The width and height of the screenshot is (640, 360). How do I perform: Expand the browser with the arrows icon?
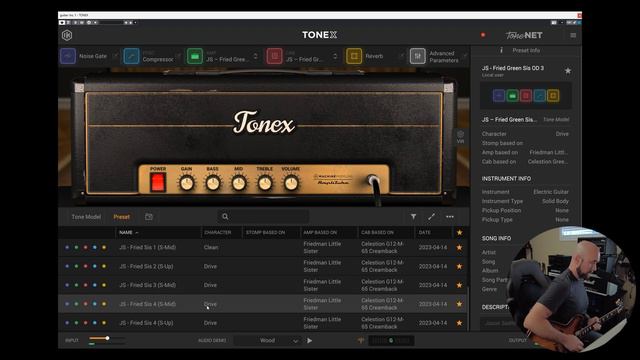(431, 217)
